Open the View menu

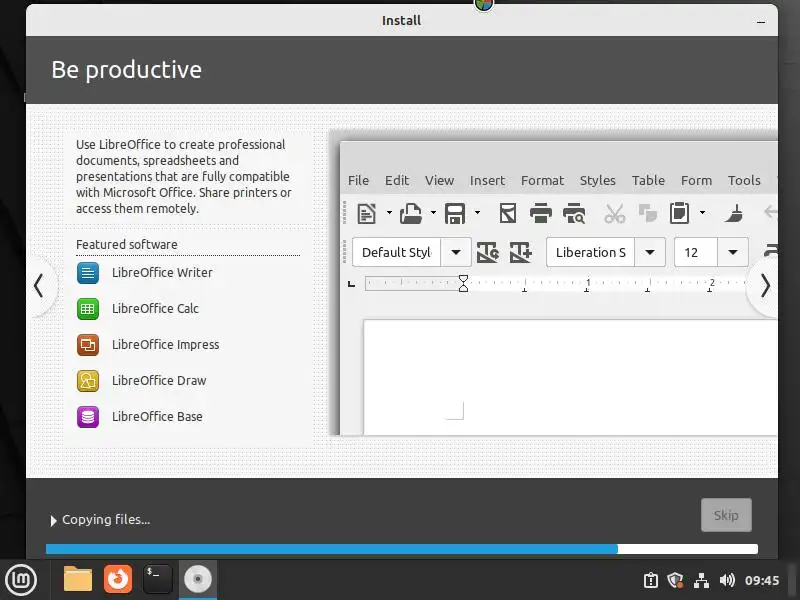click(x=439, y=181)
